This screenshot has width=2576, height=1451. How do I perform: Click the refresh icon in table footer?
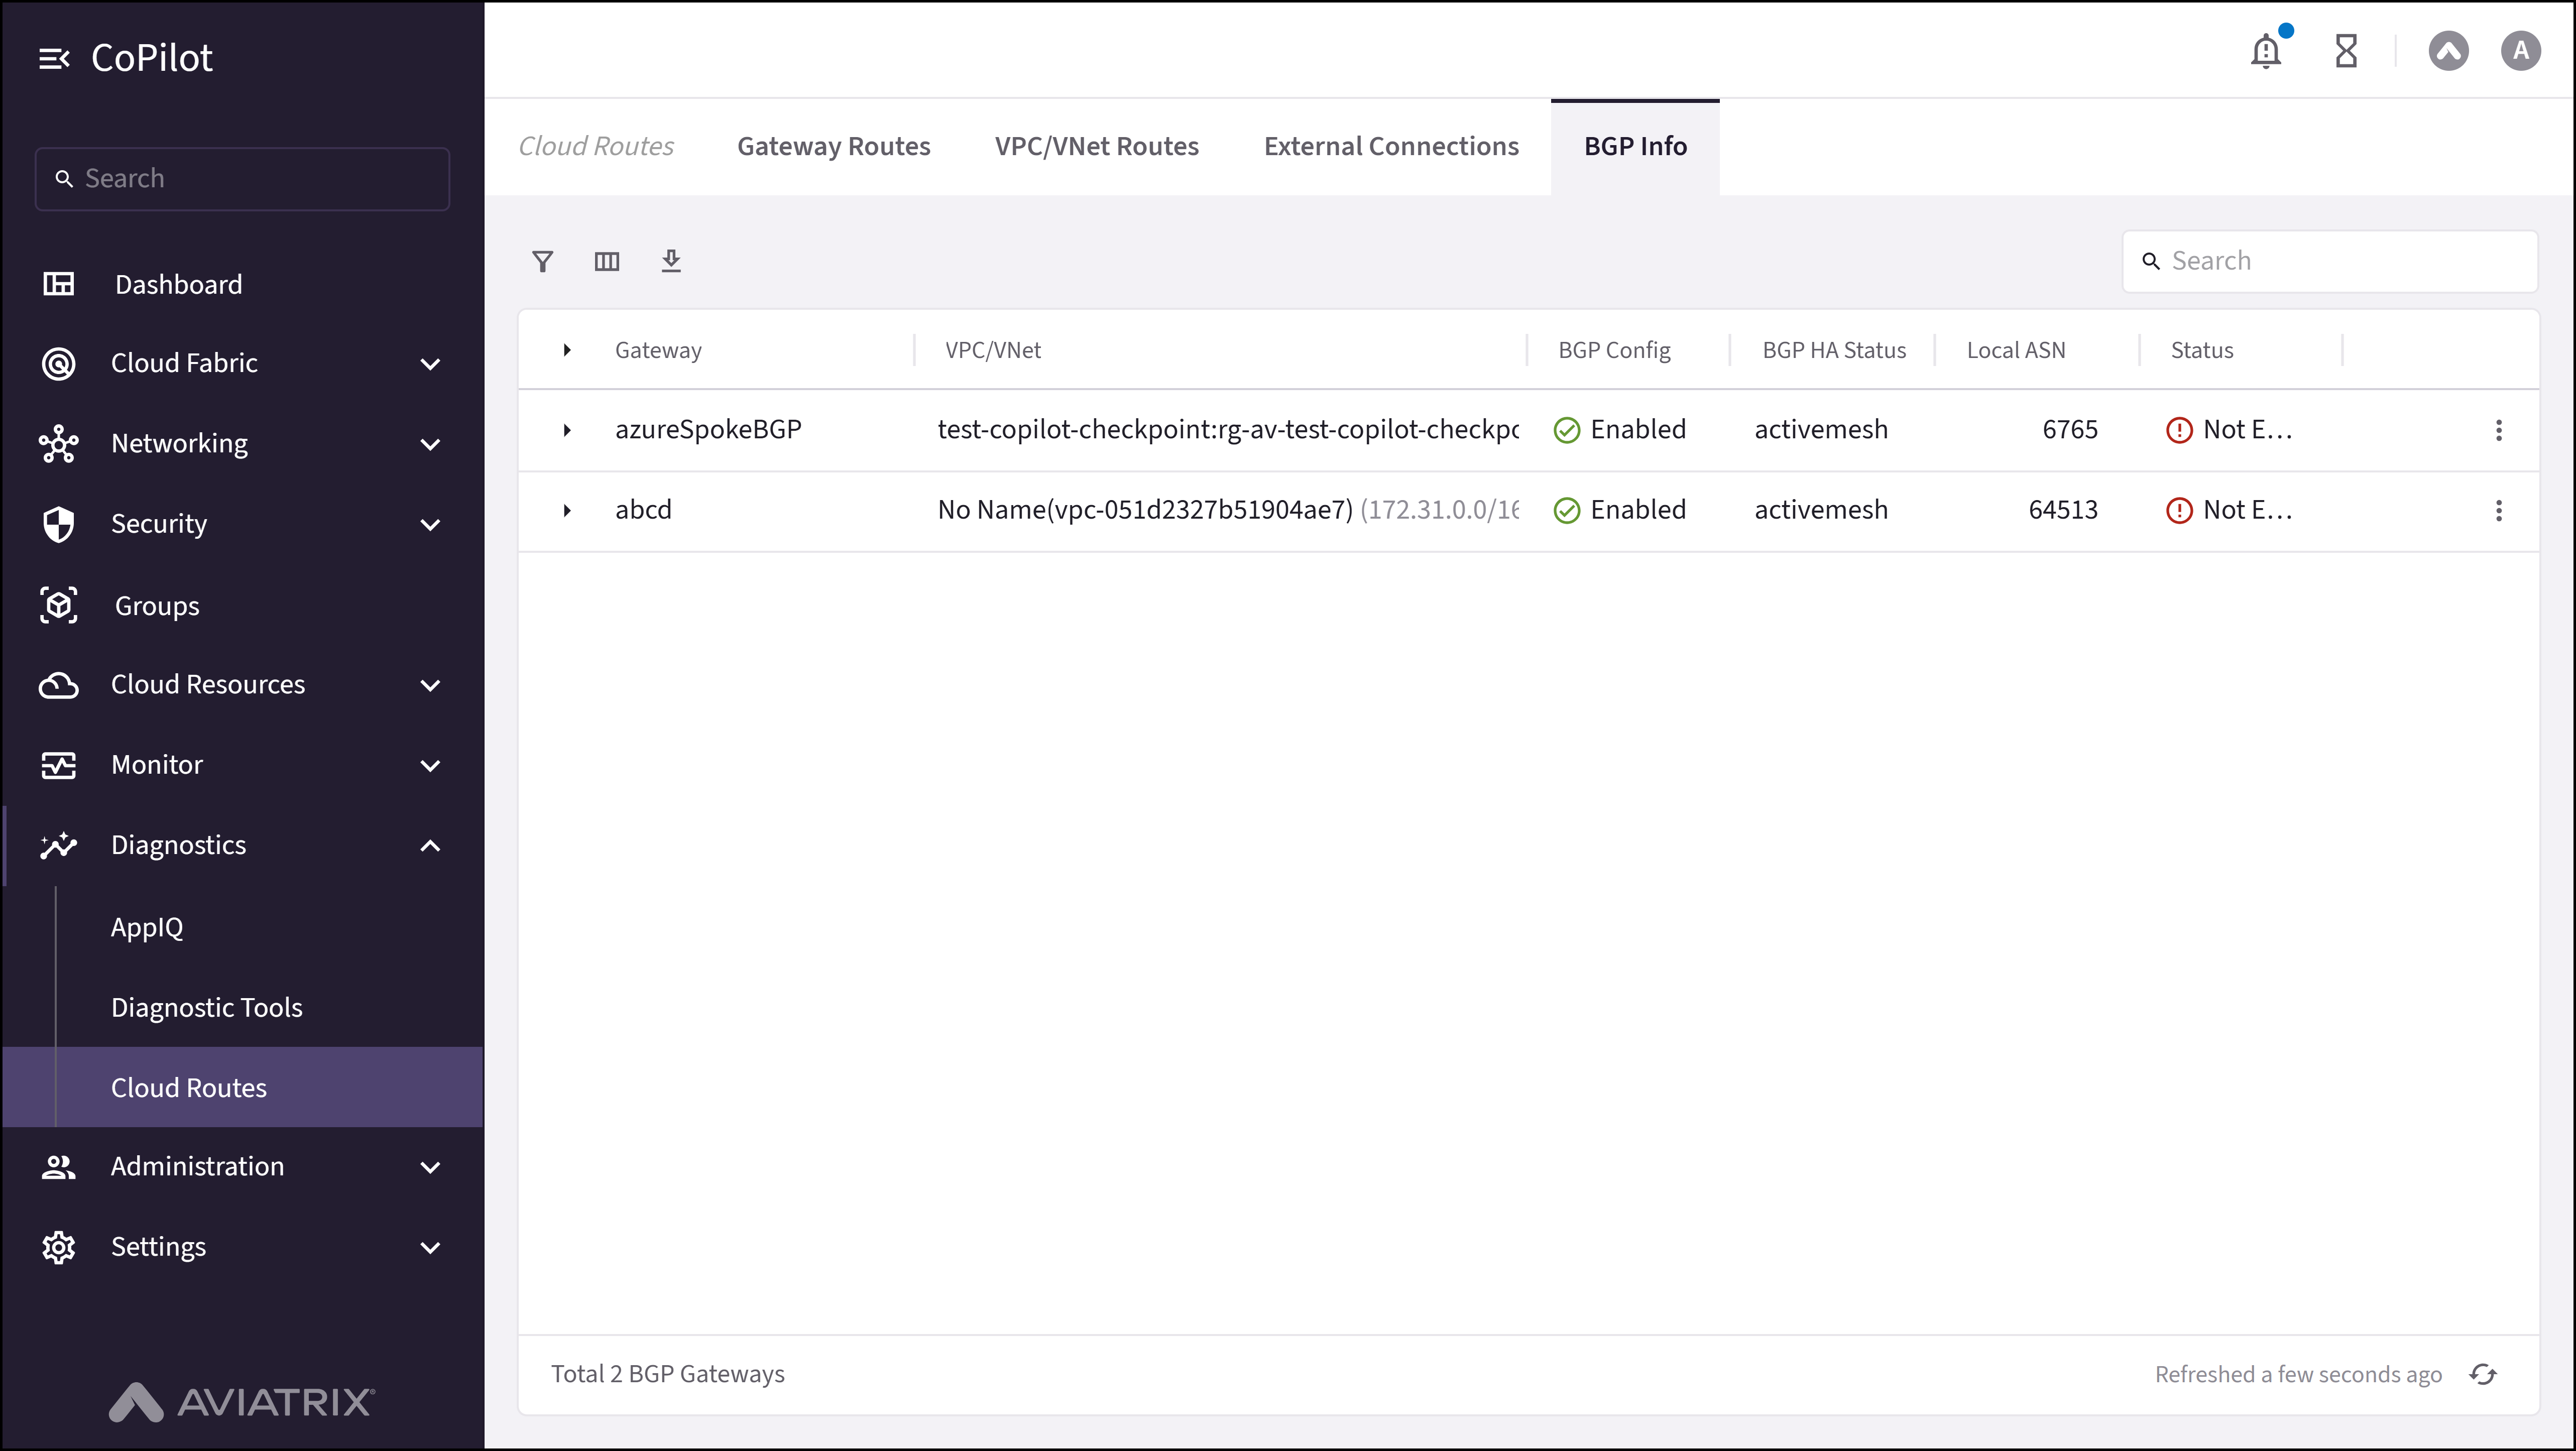[2483, 1374]
